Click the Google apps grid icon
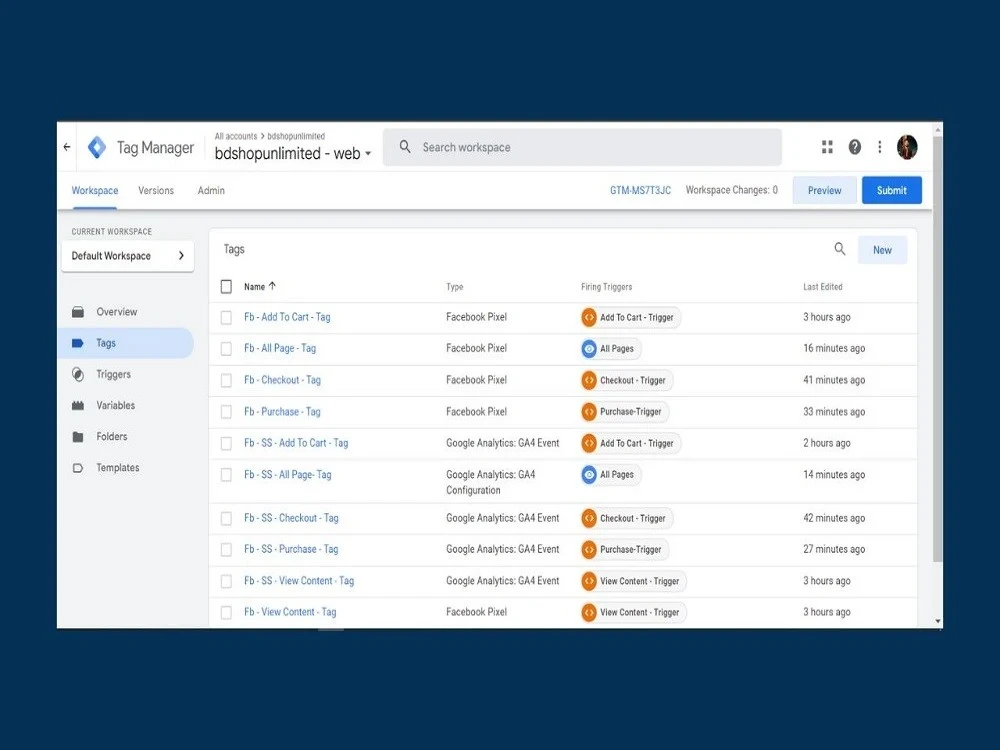Image resolution: width=1000 pixels, height=750 pixels. 827,146
